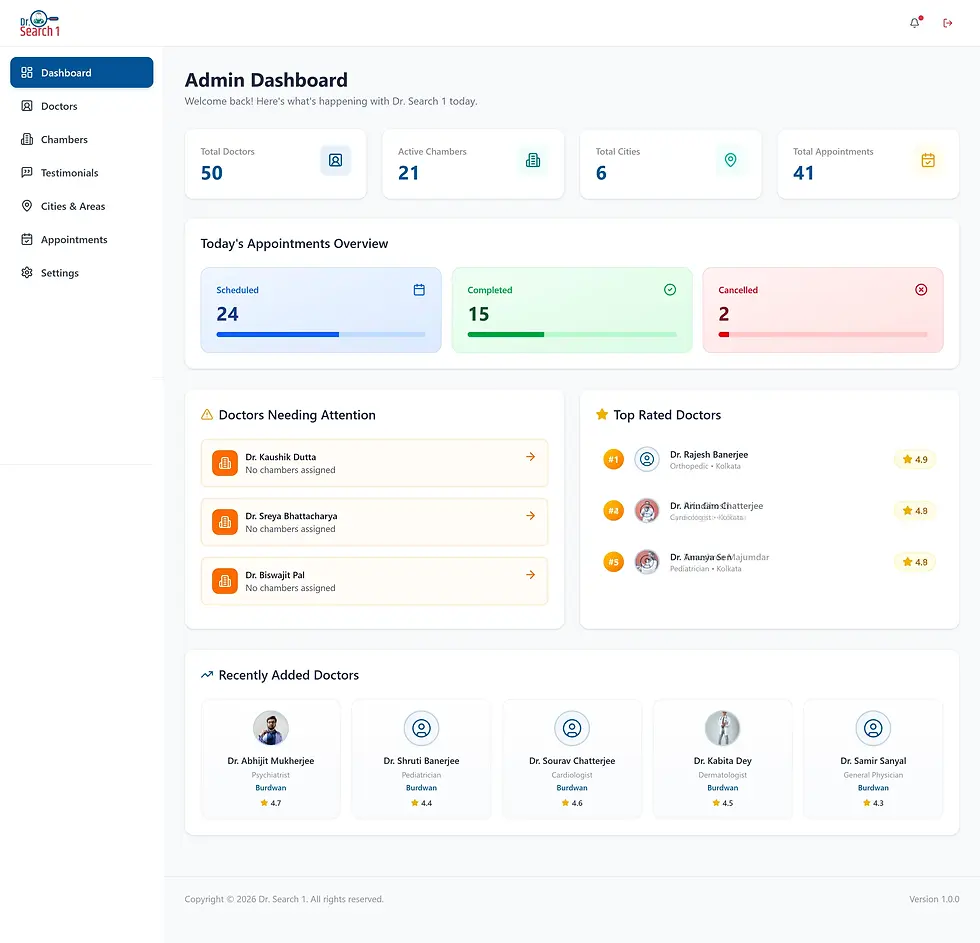
Task: Click the Dashboard grid icon in sidebar
Action: click(x=27, y=72)
